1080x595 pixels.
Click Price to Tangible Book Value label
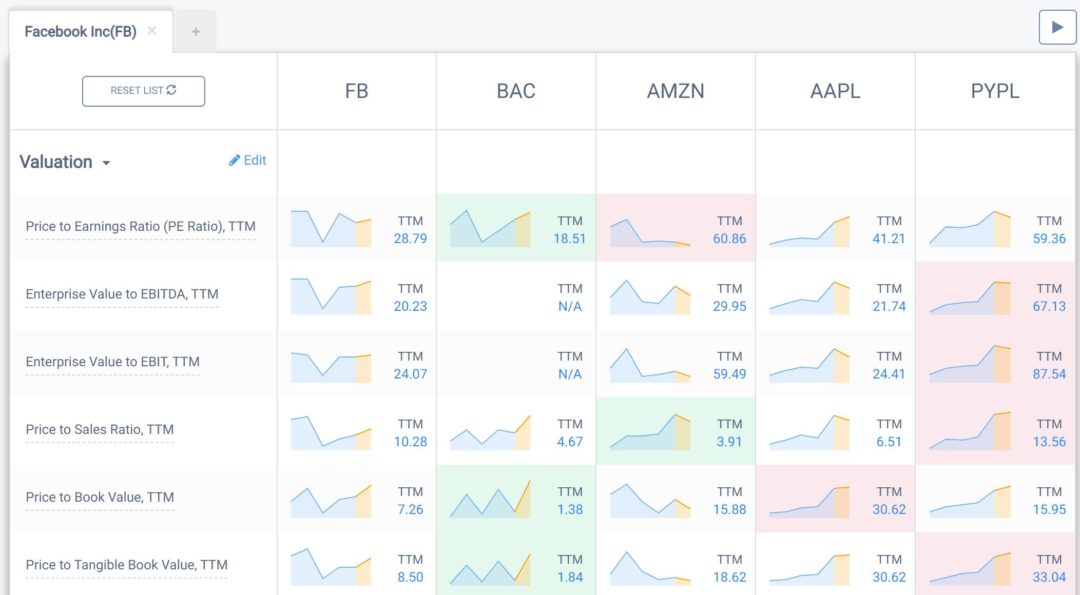click(x=127, y=565)
